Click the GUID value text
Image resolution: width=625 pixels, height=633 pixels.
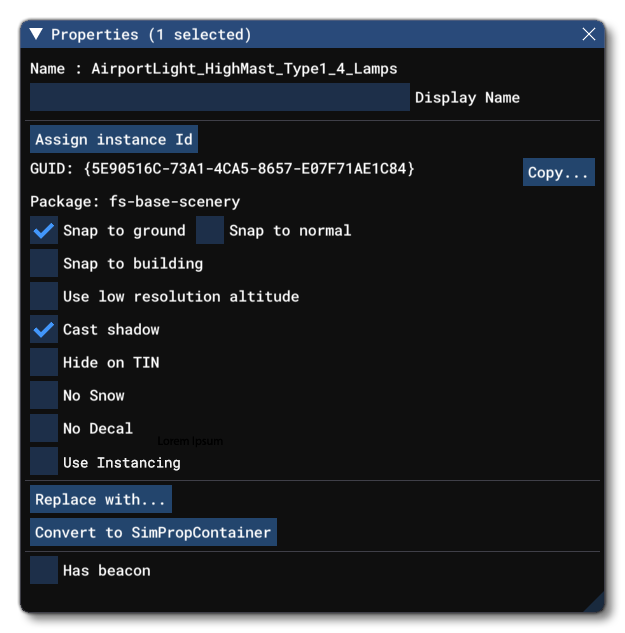coord(249,168)
